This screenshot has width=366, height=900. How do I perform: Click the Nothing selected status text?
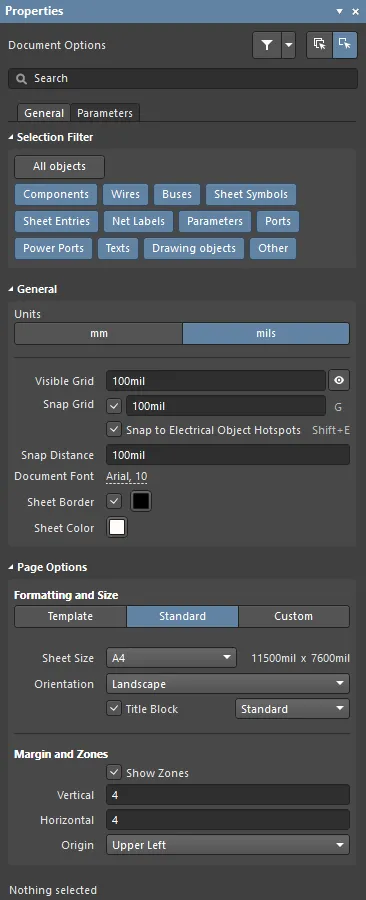53,890
